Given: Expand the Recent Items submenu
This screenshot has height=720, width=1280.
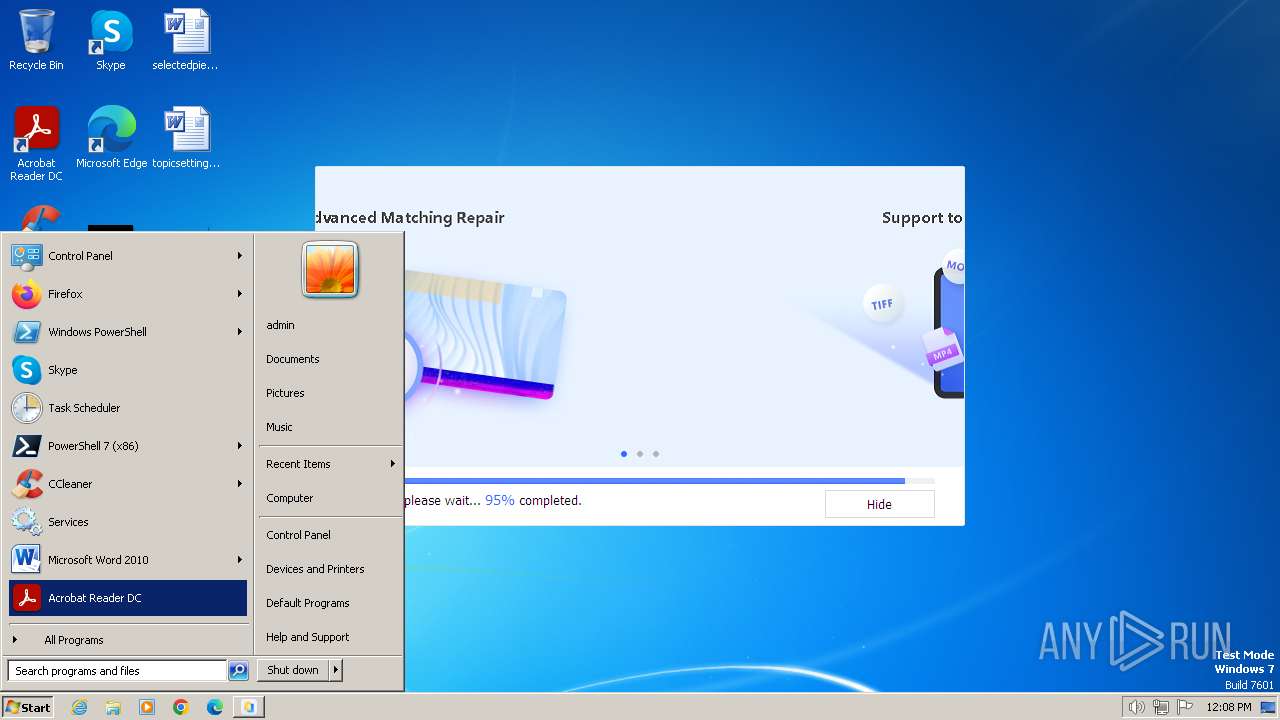Looking at the screenshot, I should [x=329, y=464].
